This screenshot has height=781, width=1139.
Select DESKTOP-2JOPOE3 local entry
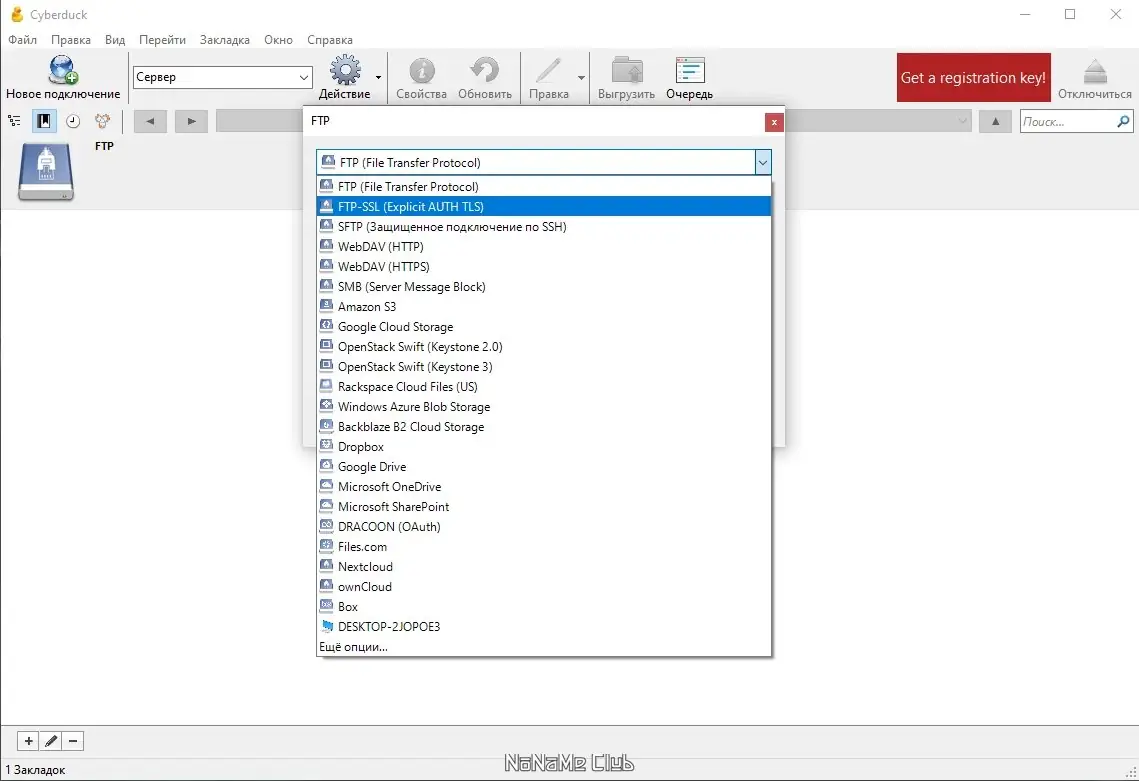click(544, 626)
